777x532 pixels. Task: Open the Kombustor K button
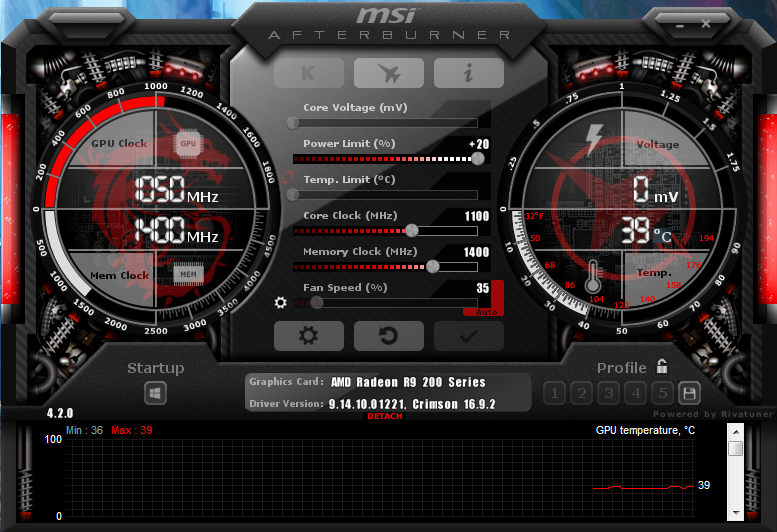click(309, 73)
